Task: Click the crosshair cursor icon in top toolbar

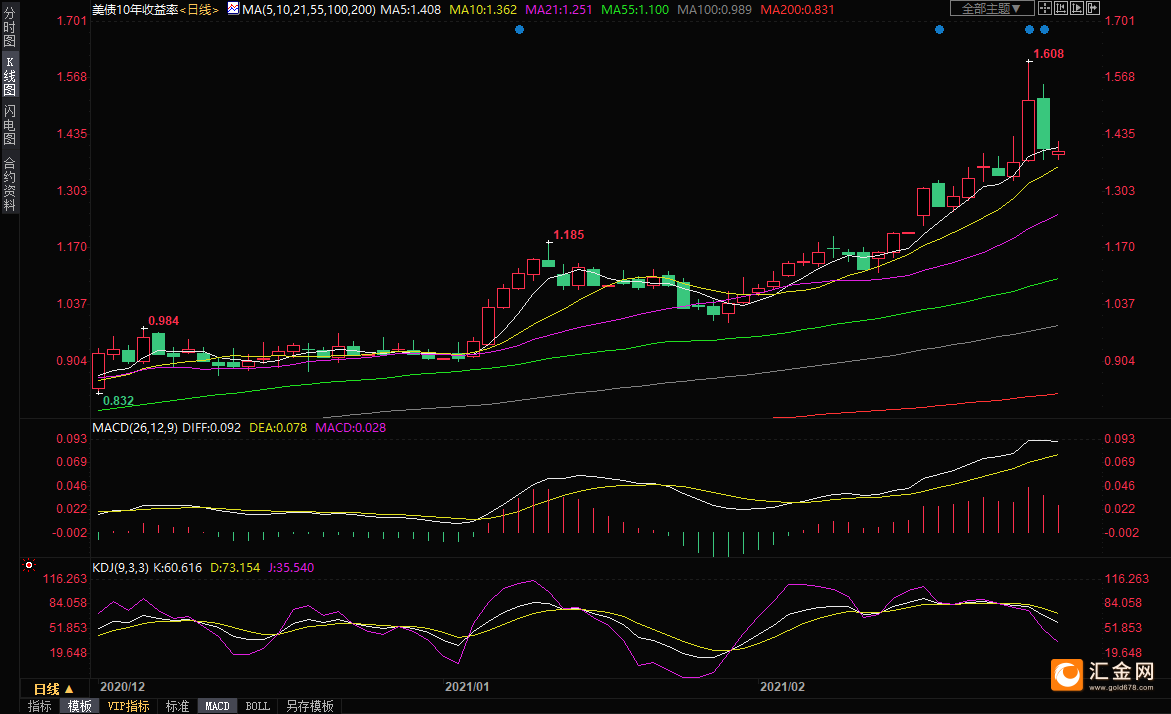Action: (1045, 8)
